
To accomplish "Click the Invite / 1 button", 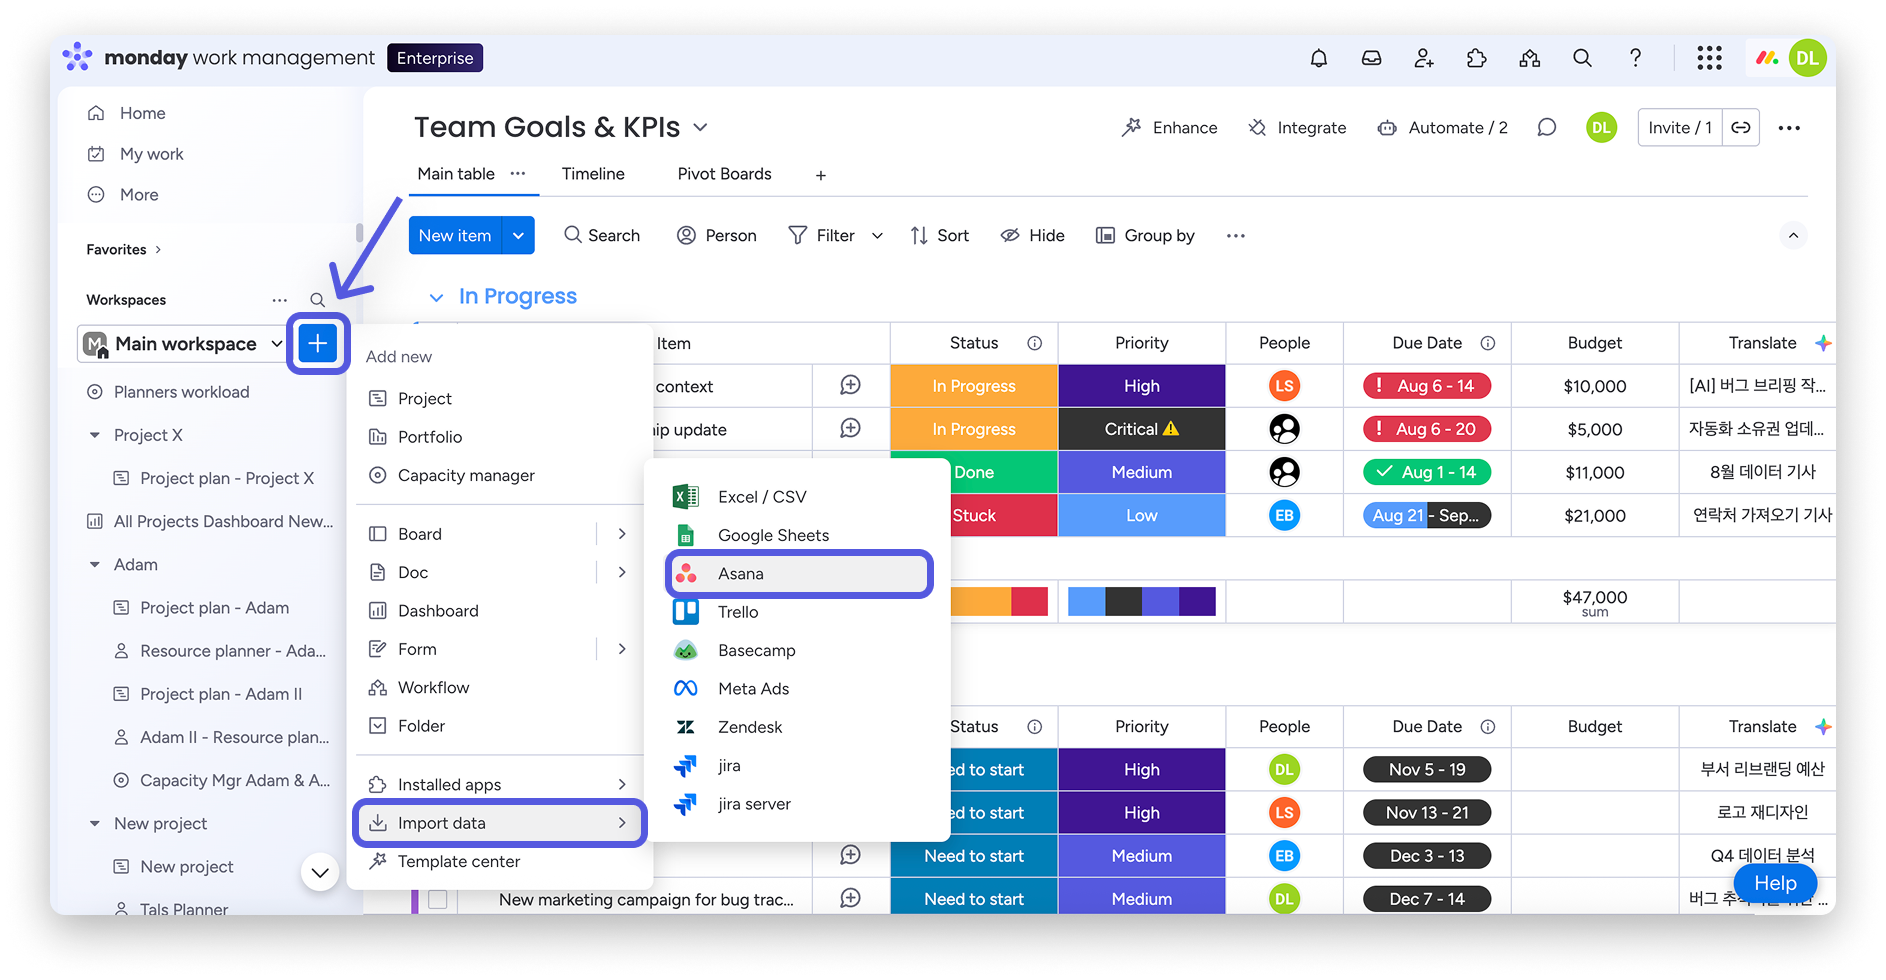I will coord(1680,128).
